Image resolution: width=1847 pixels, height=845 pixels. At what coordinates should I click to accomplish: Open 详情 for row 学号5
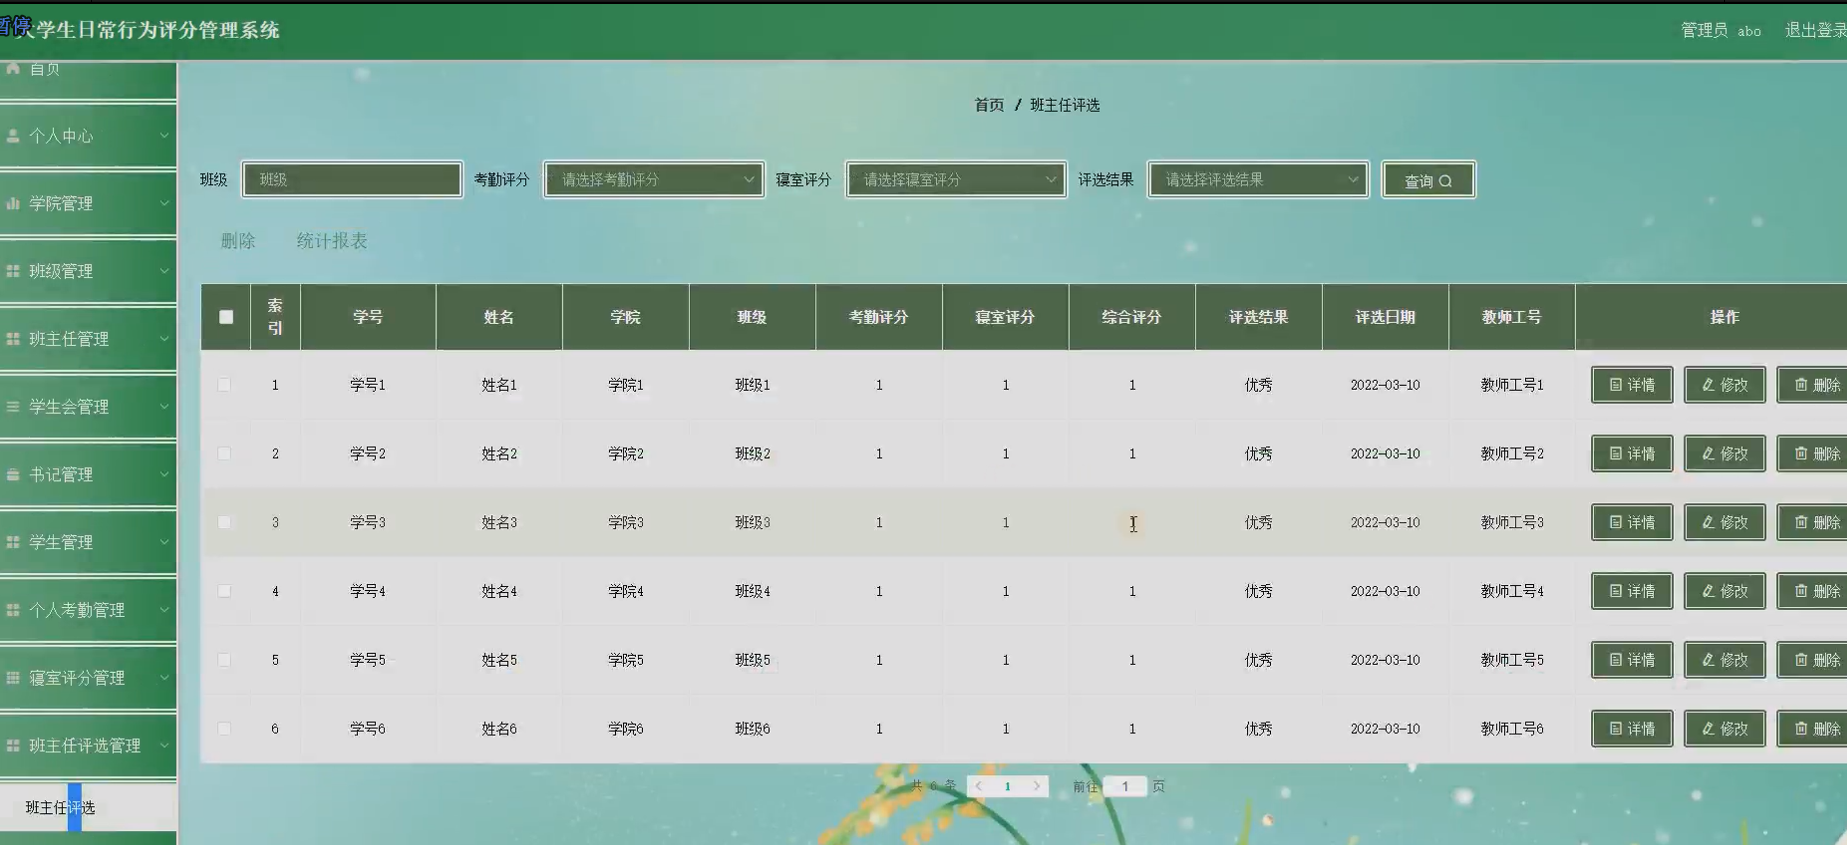point(1632,660)
